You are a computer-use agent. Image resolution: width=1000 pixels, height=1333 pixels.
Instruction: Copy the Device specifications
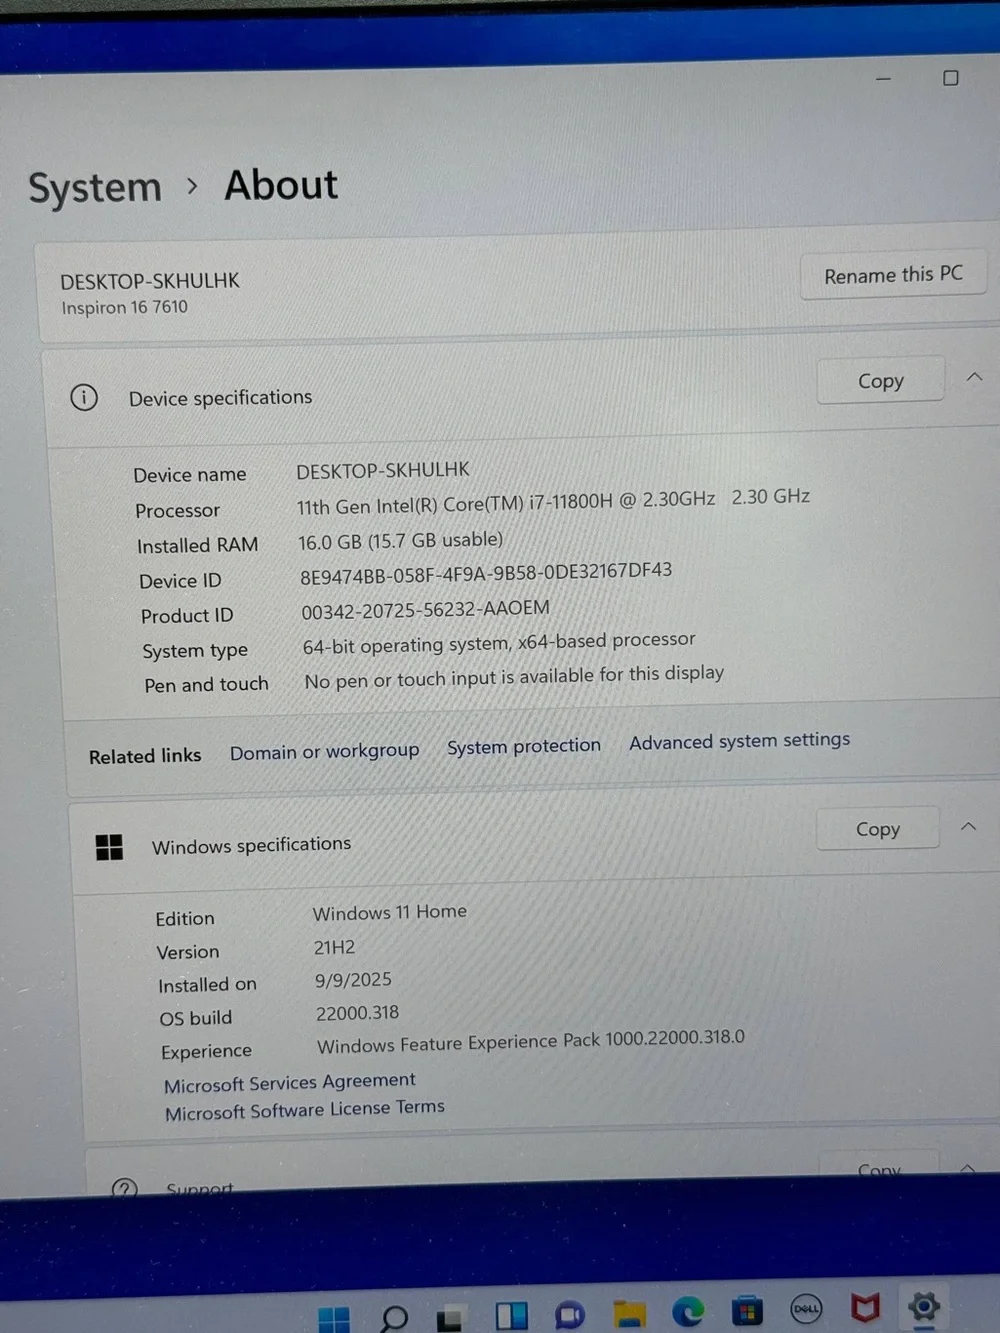pyautogui.click(x=880, y=381)
